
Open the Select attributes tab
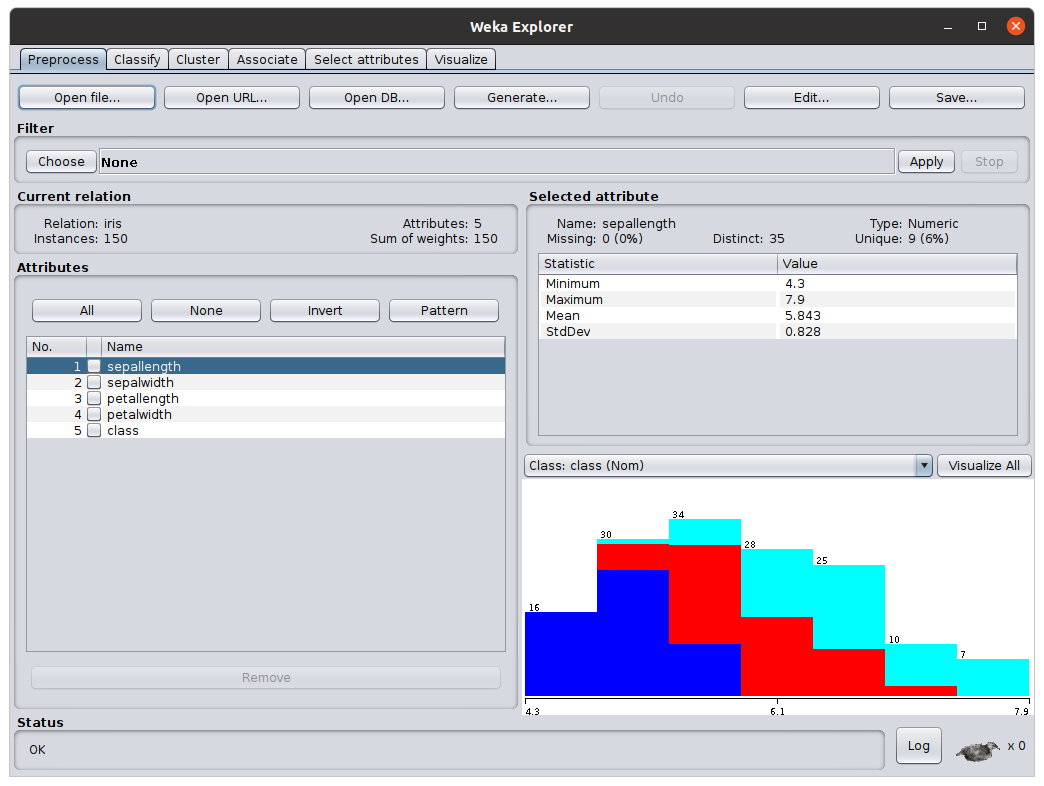[366, 59]
